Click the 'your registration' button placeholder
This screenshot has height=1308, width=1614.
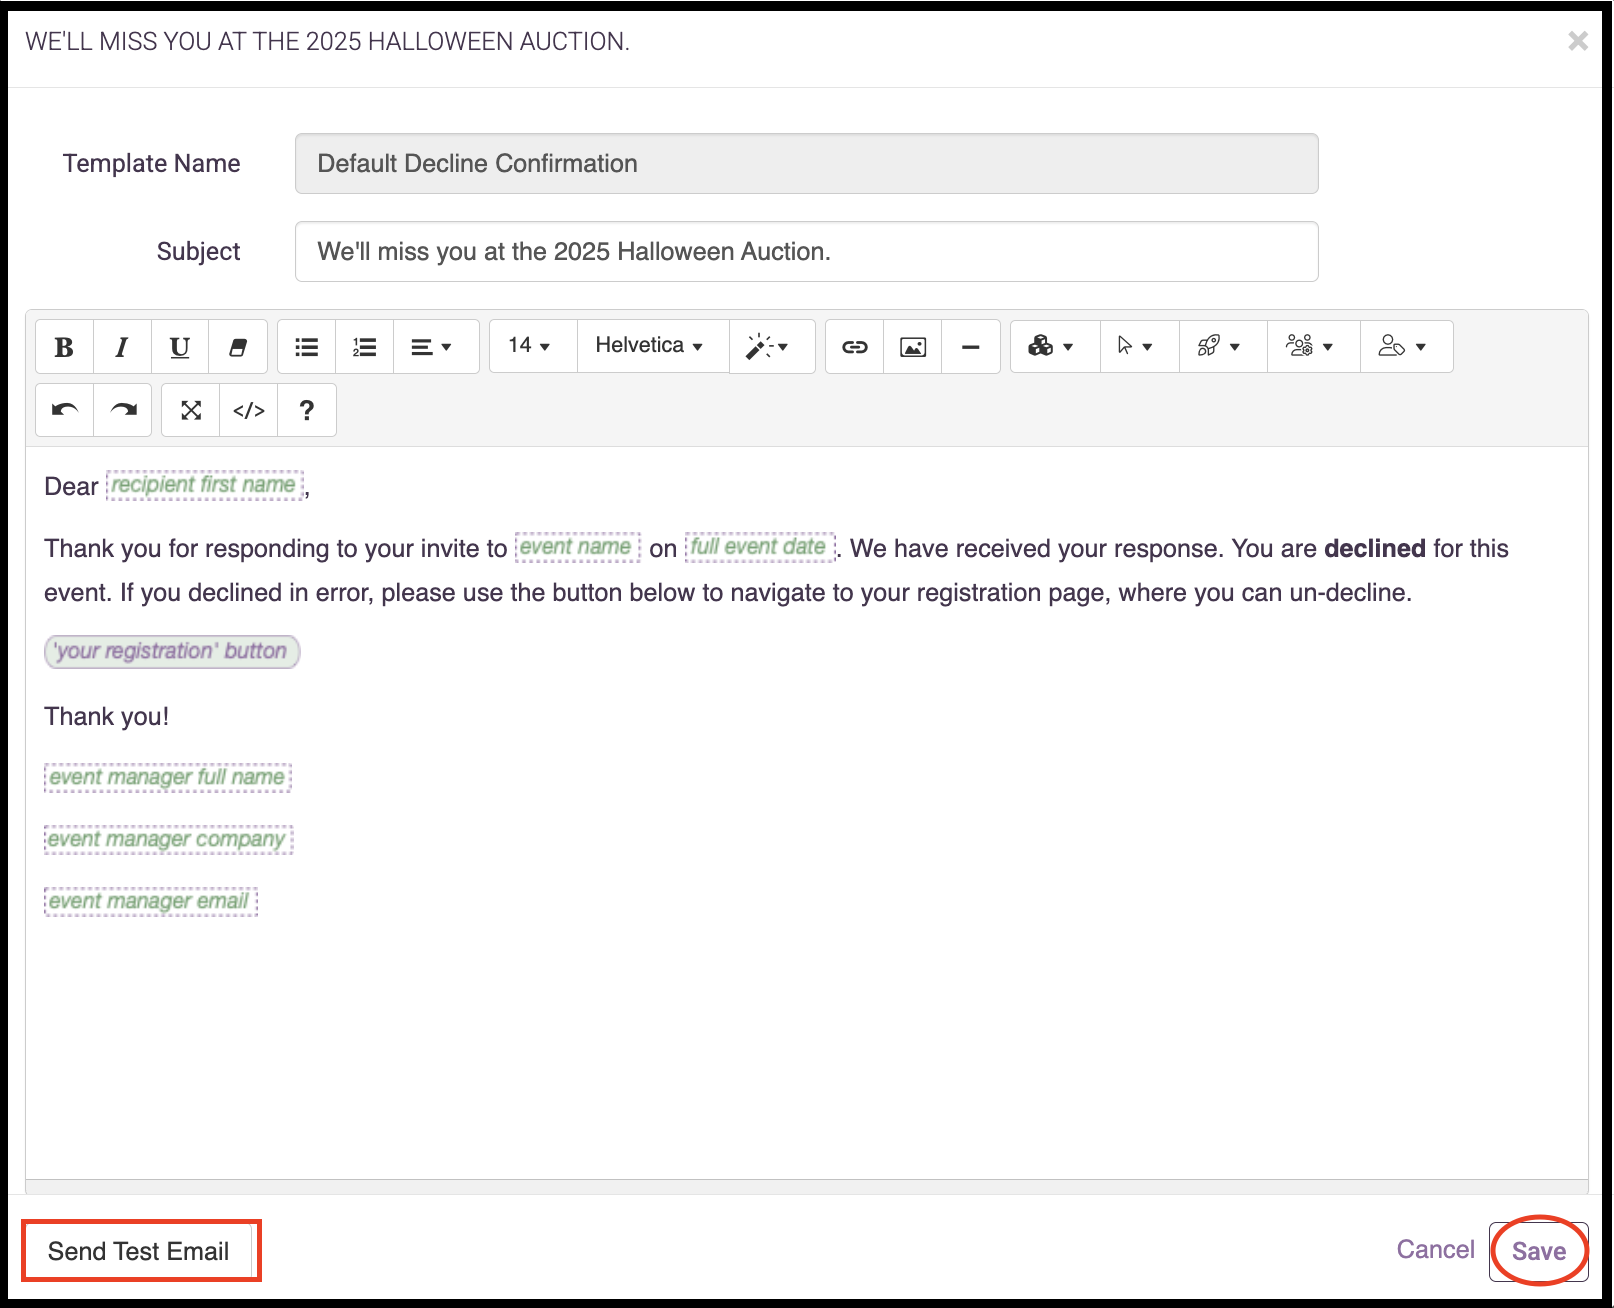click(x=172, y=652)
